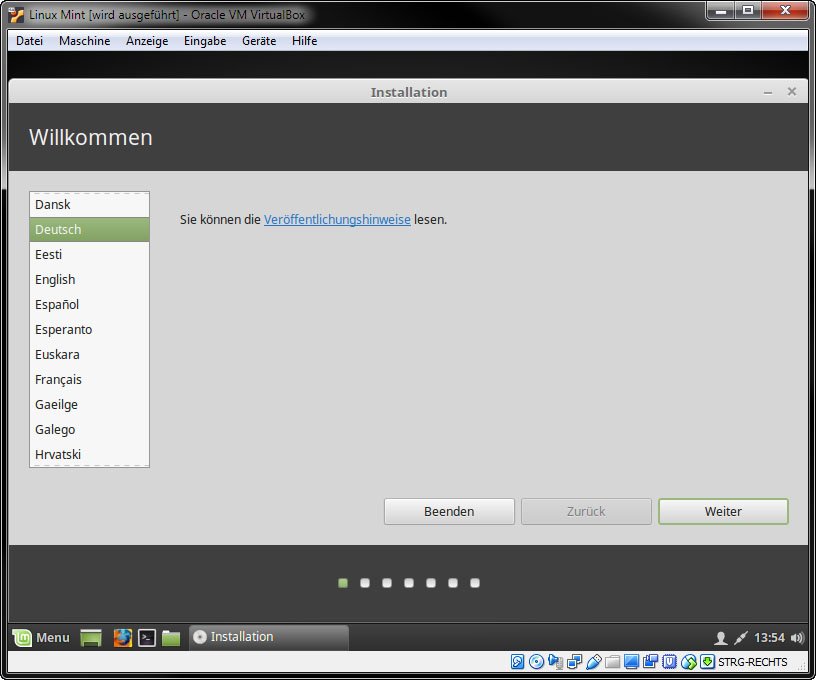Click the VirtualBox shared folders icon
The height and width of the screenshot is (680, 816).
[x=612, y=662]
